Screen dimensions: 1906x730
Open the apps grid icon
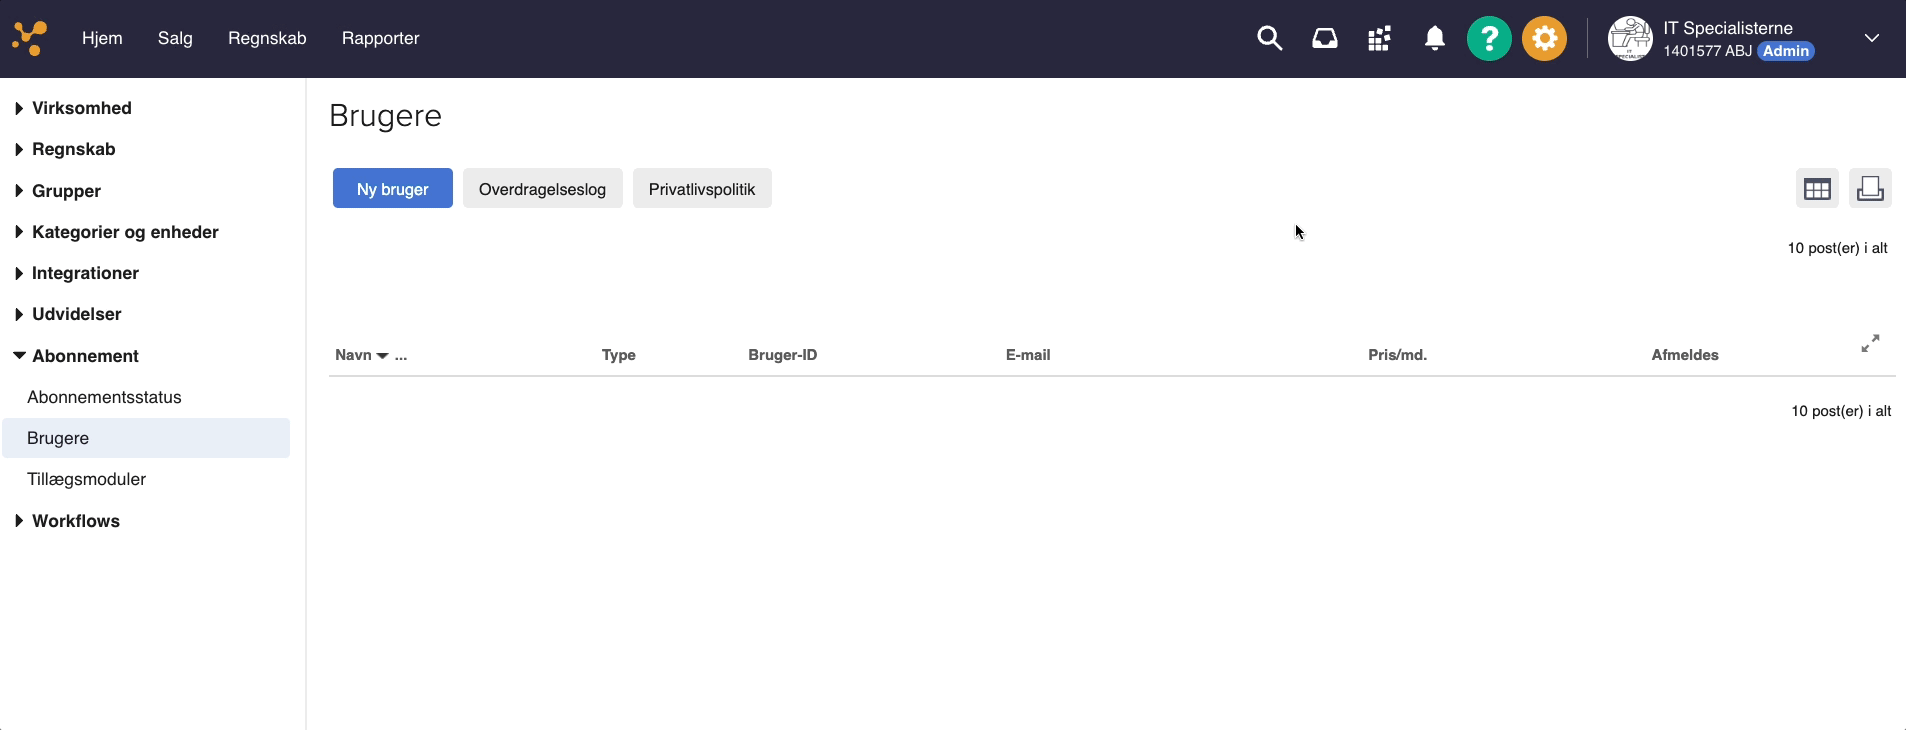1379,39
